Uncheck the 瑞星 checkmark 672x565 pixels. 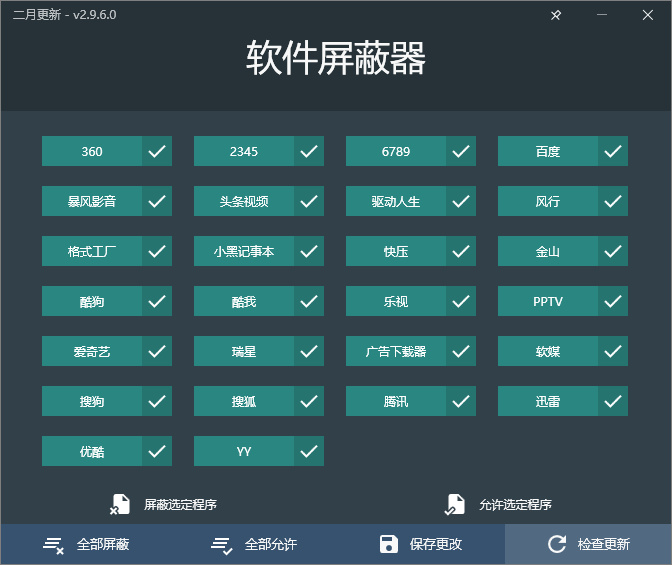tap(309, 351)
